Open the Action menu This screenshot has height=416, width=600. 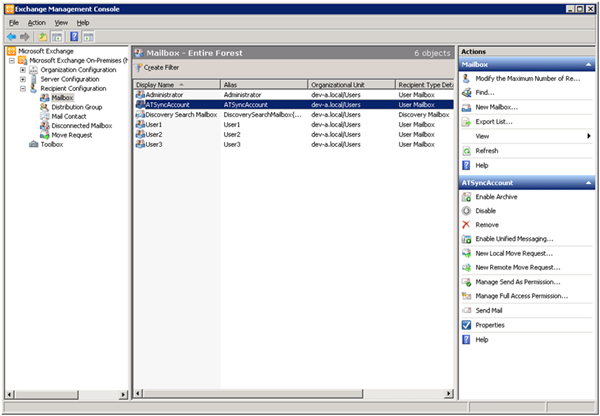click(x=36, y=22)
